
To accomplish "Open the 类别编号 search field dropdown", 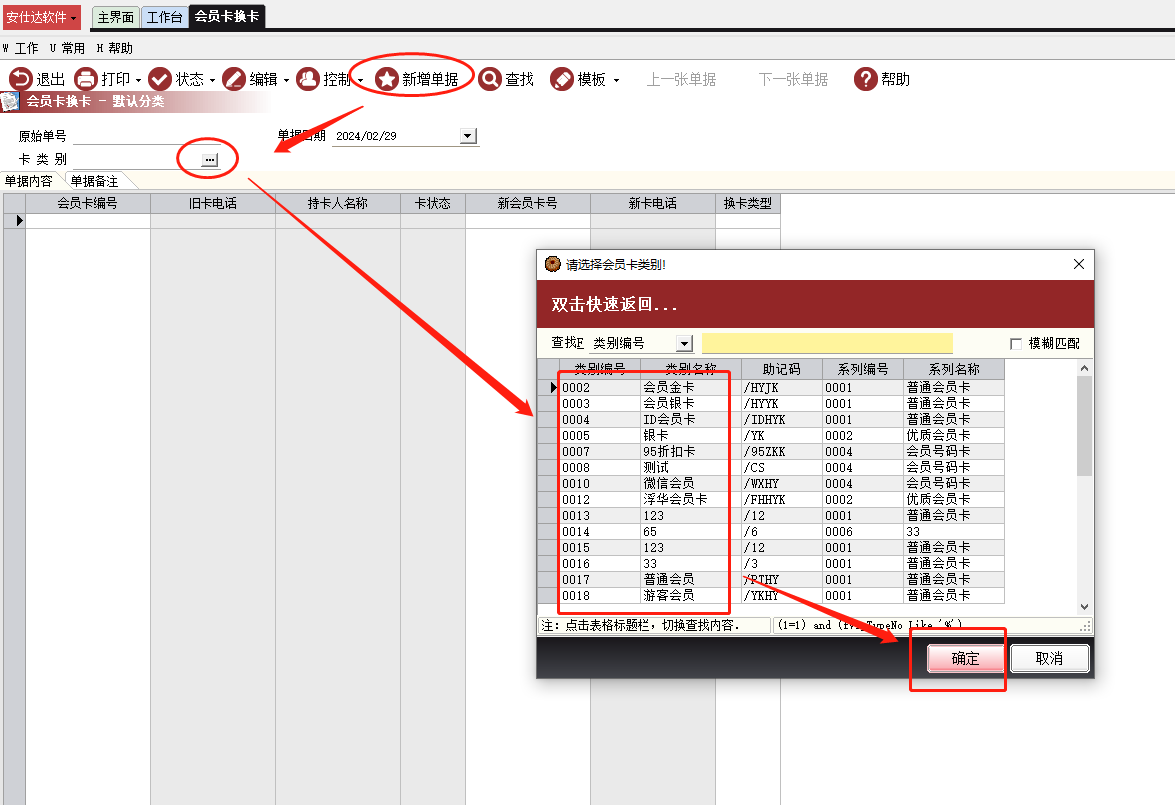I will 684,343.
